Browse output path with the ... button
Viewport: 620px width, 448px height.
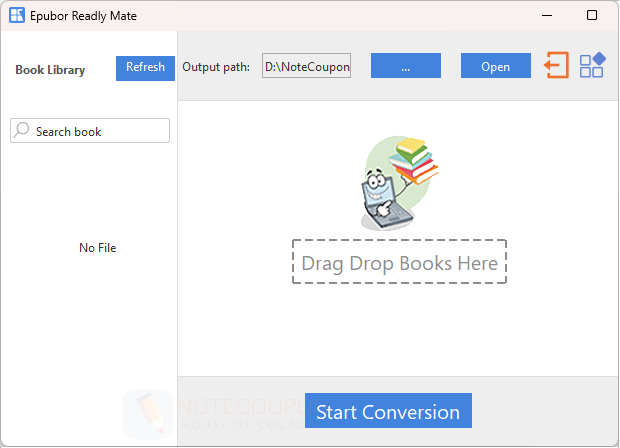(x=406, y=66)
